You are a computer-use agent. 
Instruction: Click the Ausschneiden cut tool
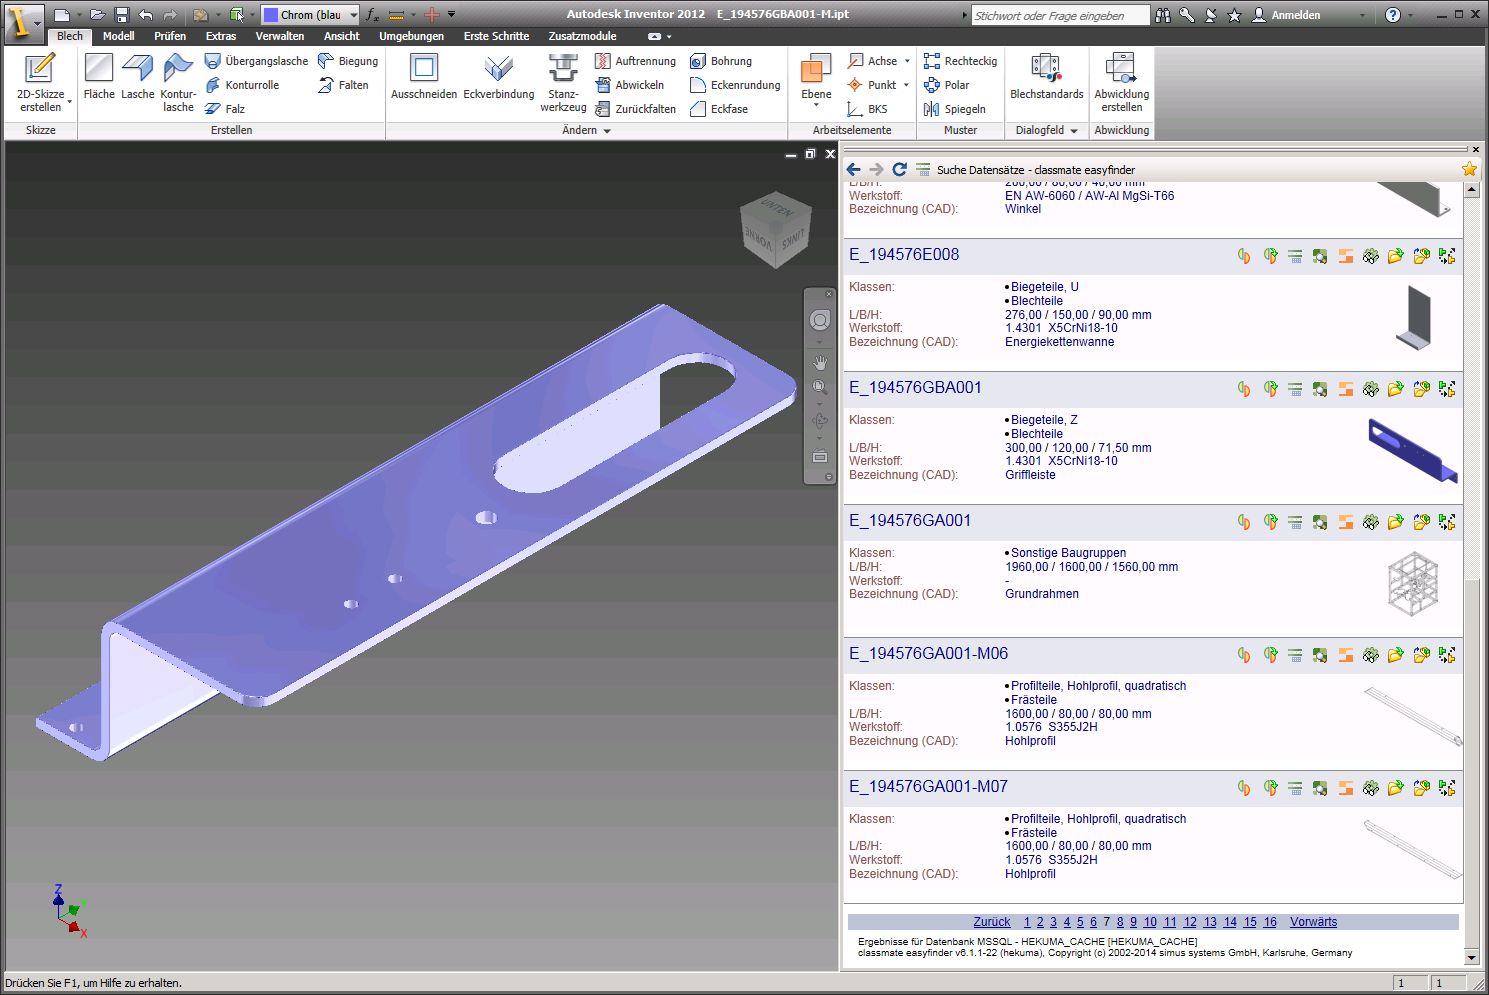(424, 77)
